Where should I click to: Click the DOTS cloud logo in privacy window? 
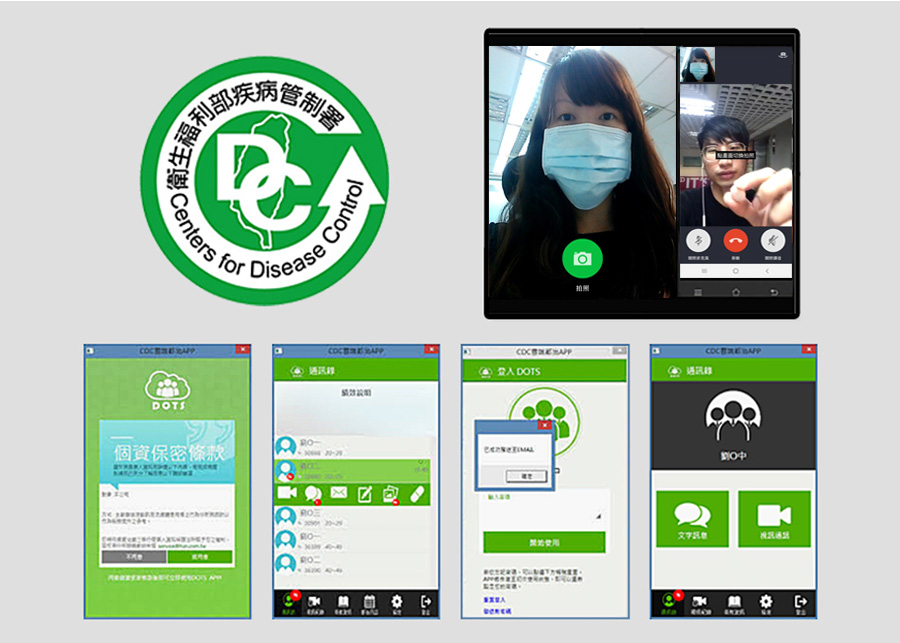pyautogui.click(x=168, y=390)
